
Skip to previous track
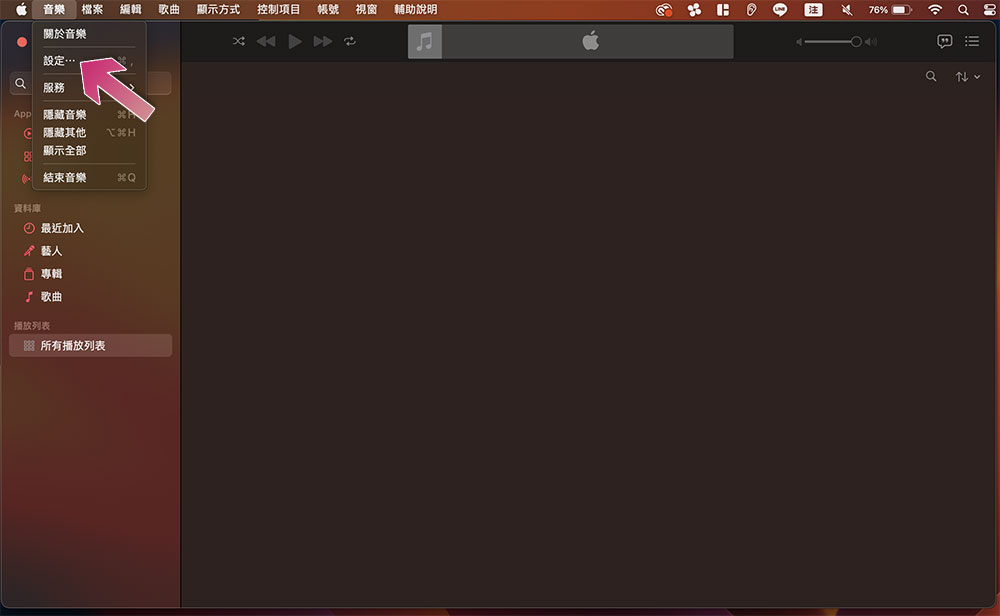pos(266,41)
